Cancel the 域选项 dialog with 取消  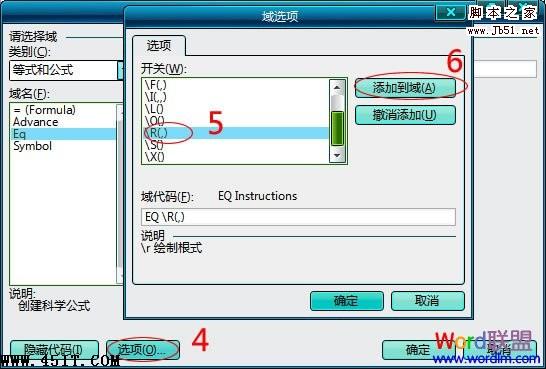pos(428,301)
